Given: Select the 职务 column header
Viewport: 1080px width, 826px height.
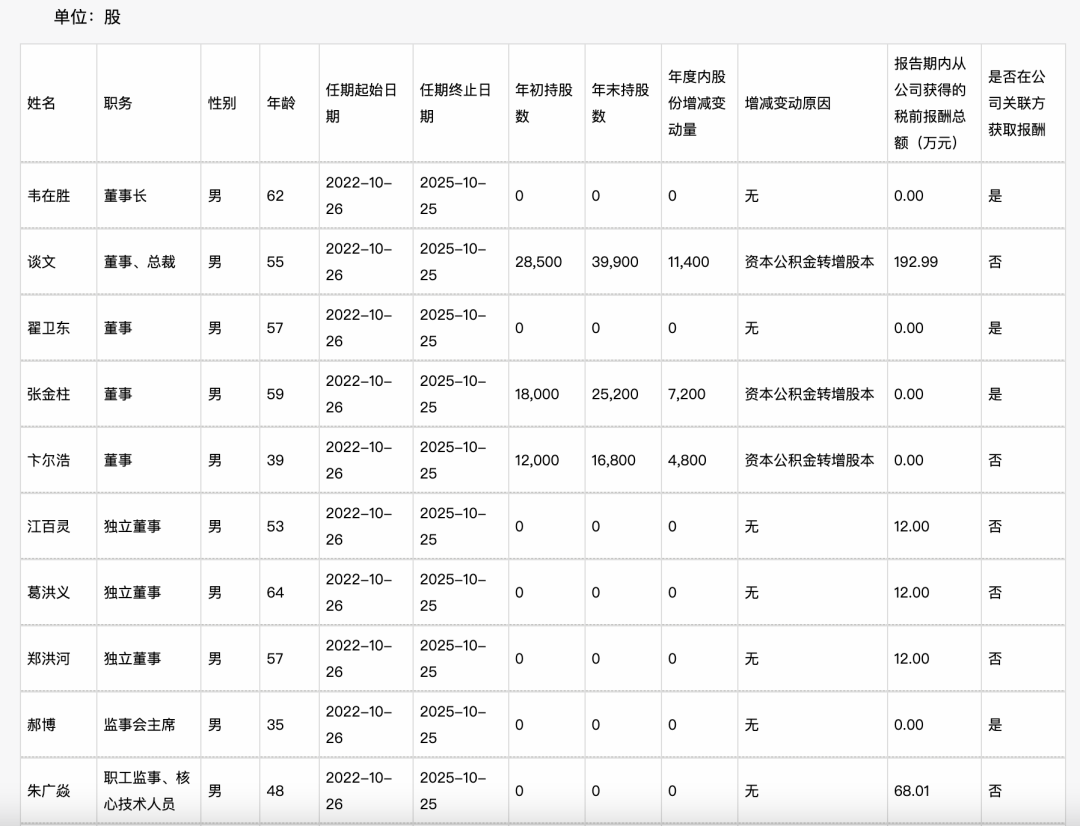Looking at the screenshot, I should [x=118, y=103].
